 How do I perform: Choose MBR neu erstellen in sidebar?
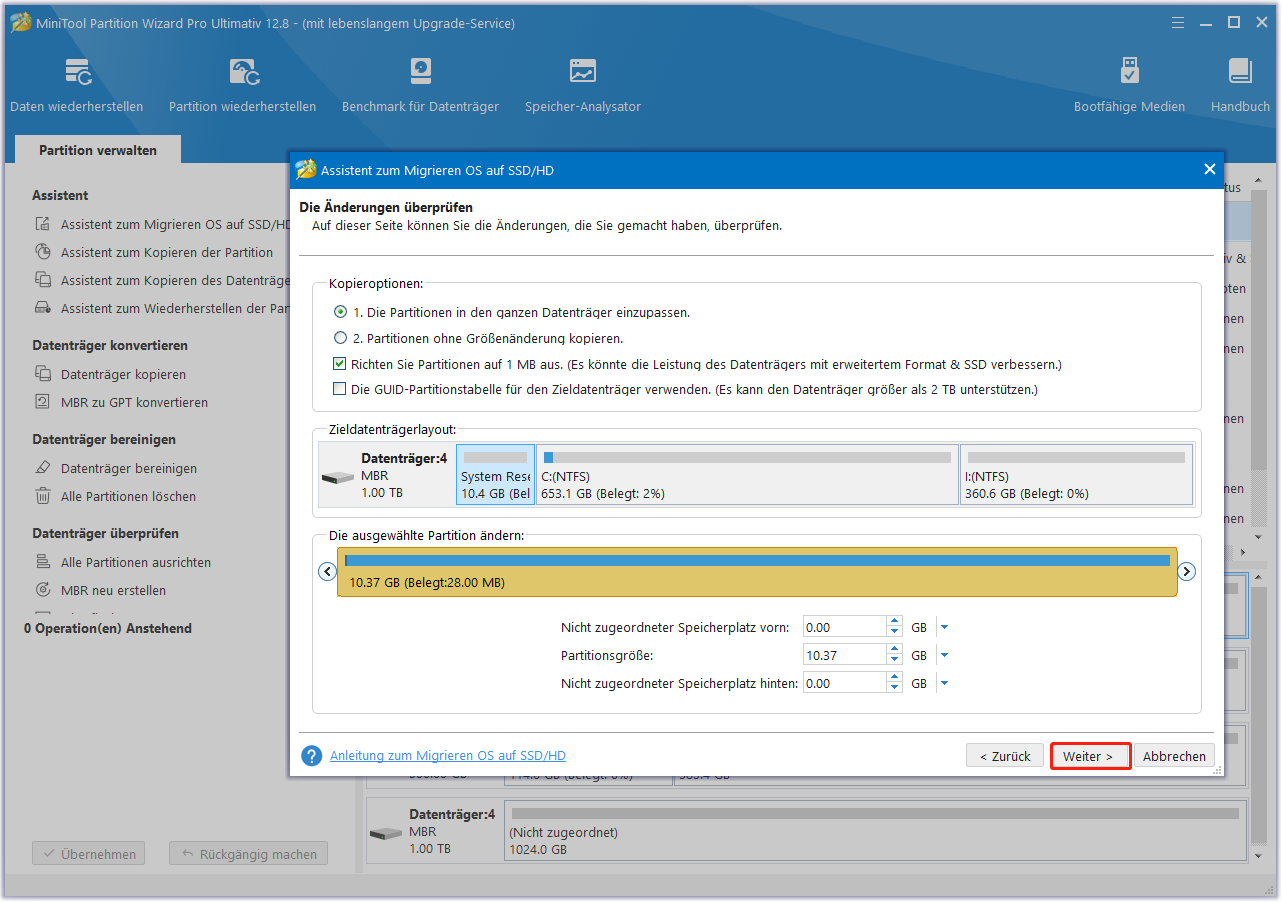(114, 590)
